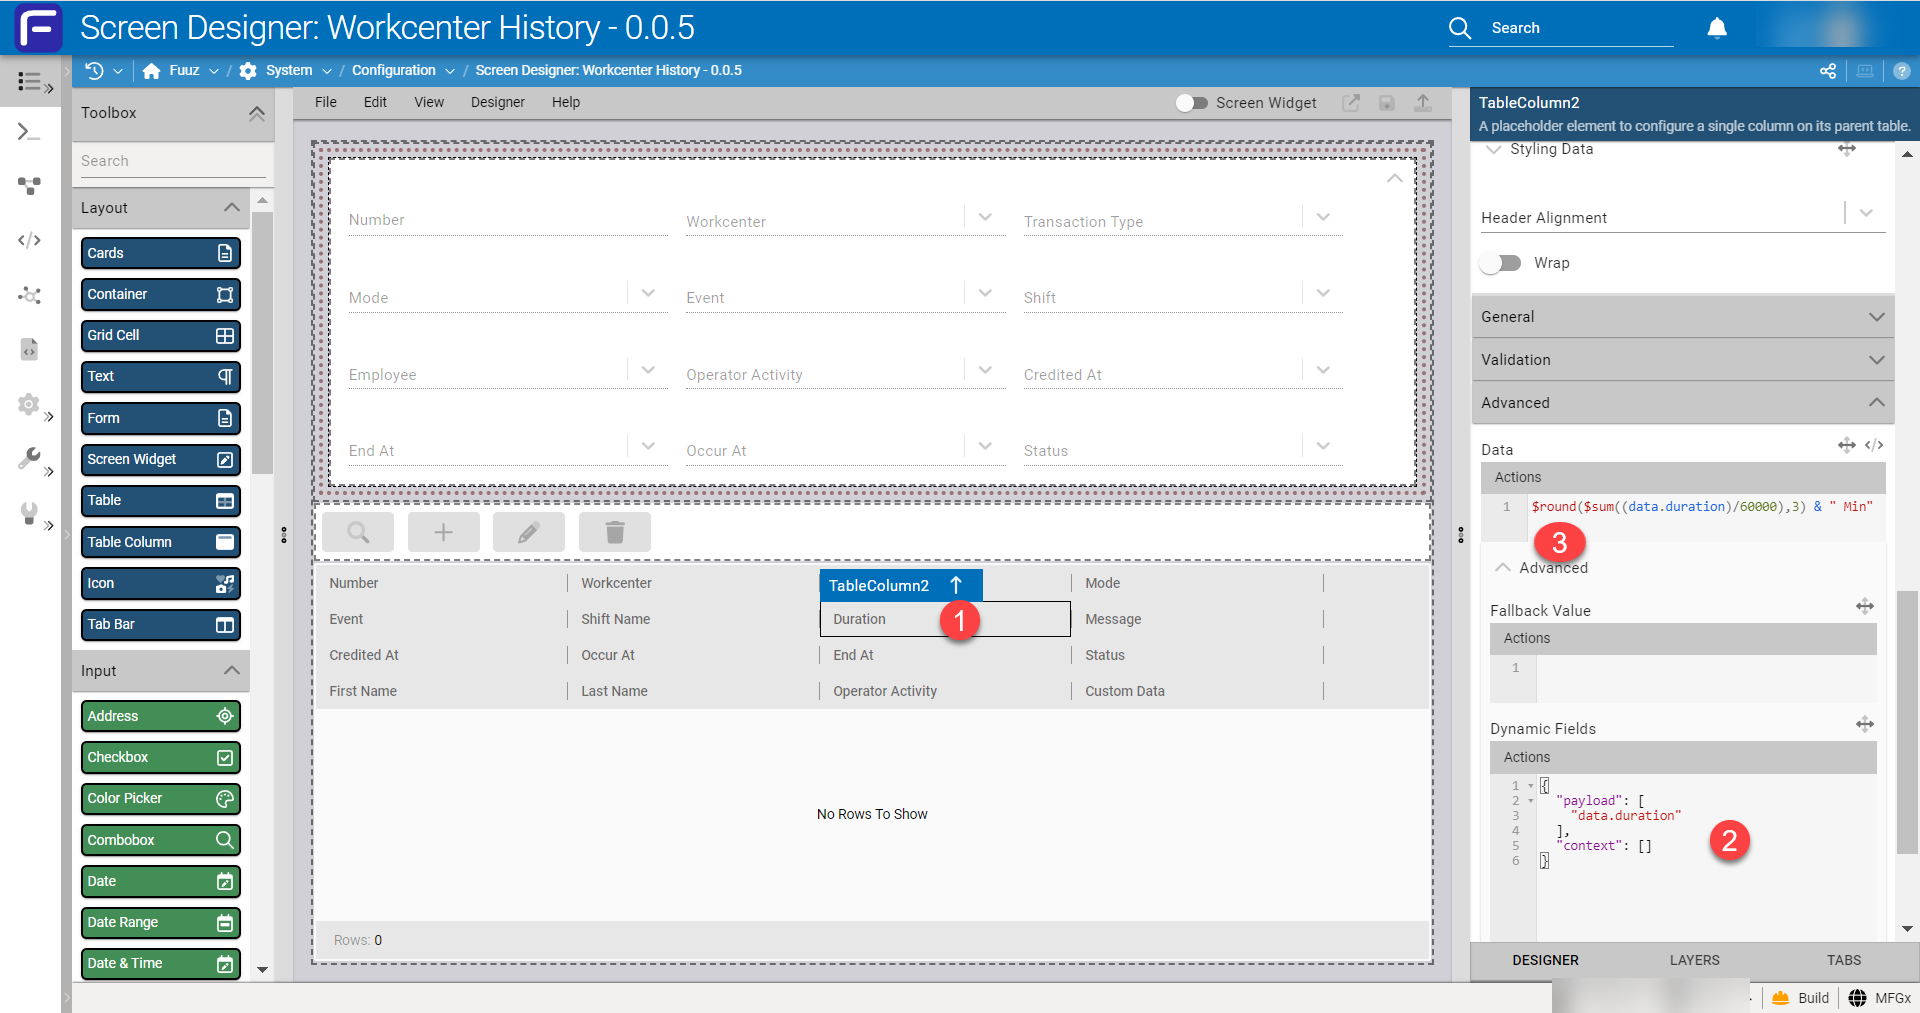Click the open-in-new-window icon in designer menu bar
The image size is (1920, 1013).
click(x=1351, y=102)
